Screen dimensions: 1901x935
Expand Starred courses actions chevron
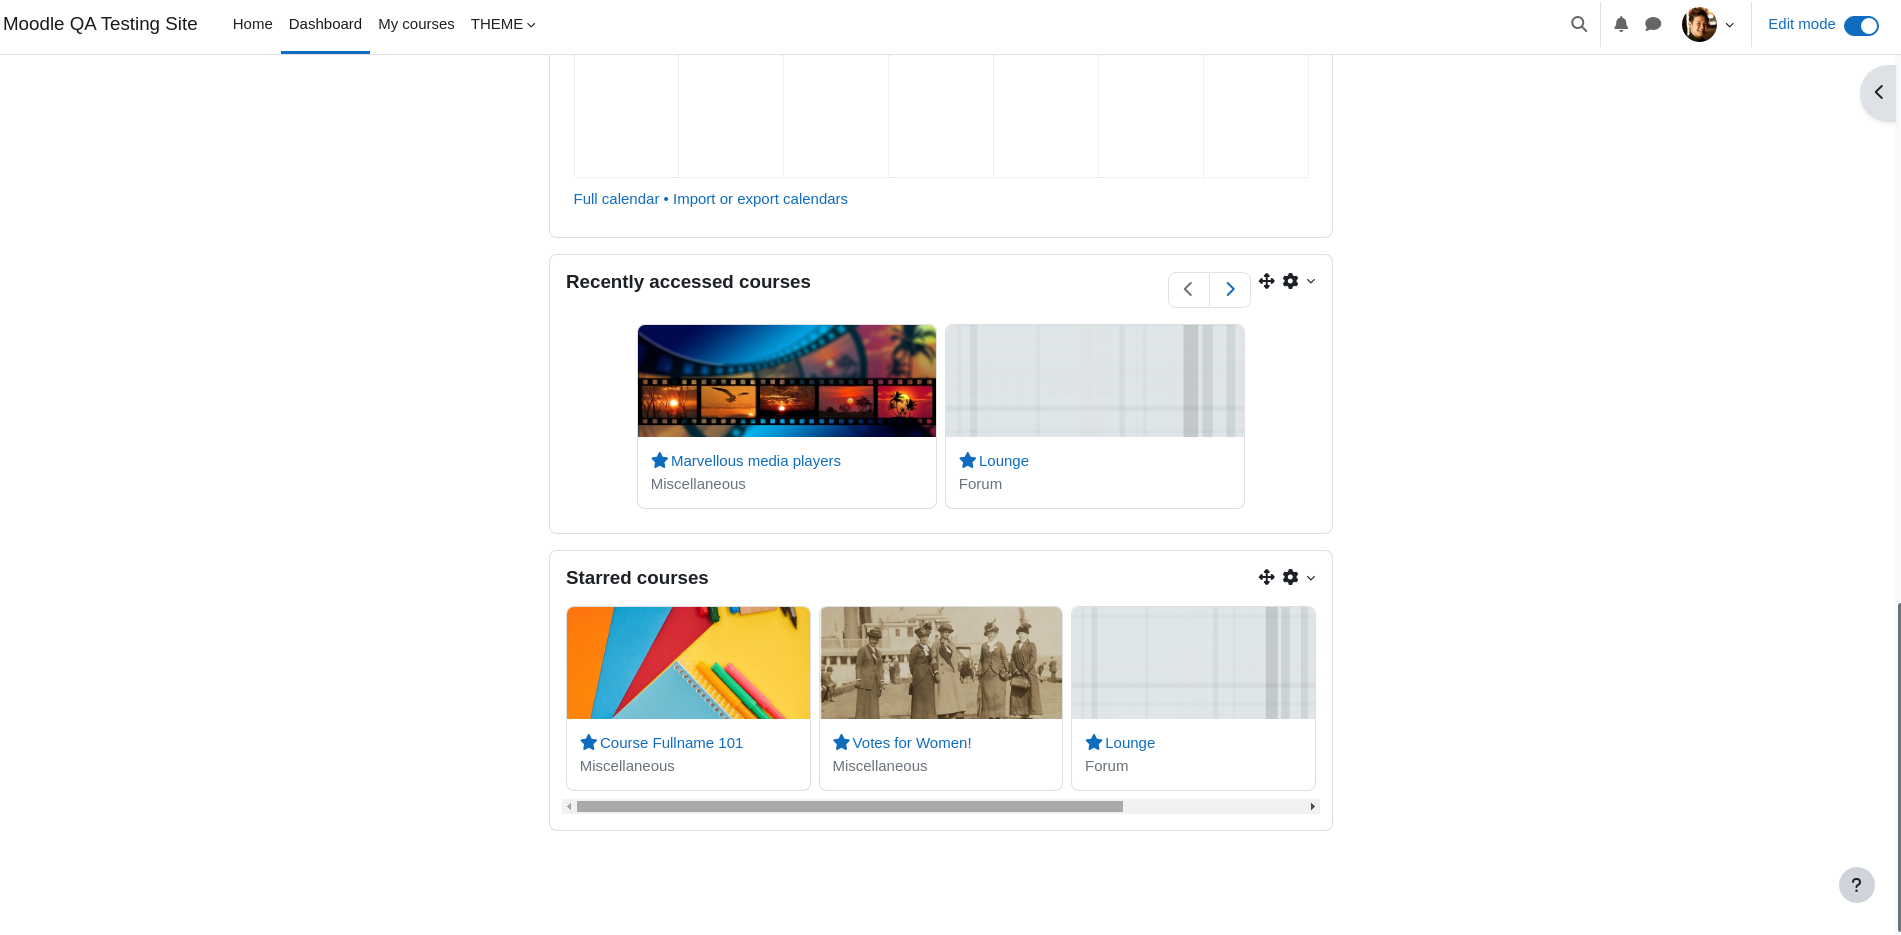click(1311, 578)
